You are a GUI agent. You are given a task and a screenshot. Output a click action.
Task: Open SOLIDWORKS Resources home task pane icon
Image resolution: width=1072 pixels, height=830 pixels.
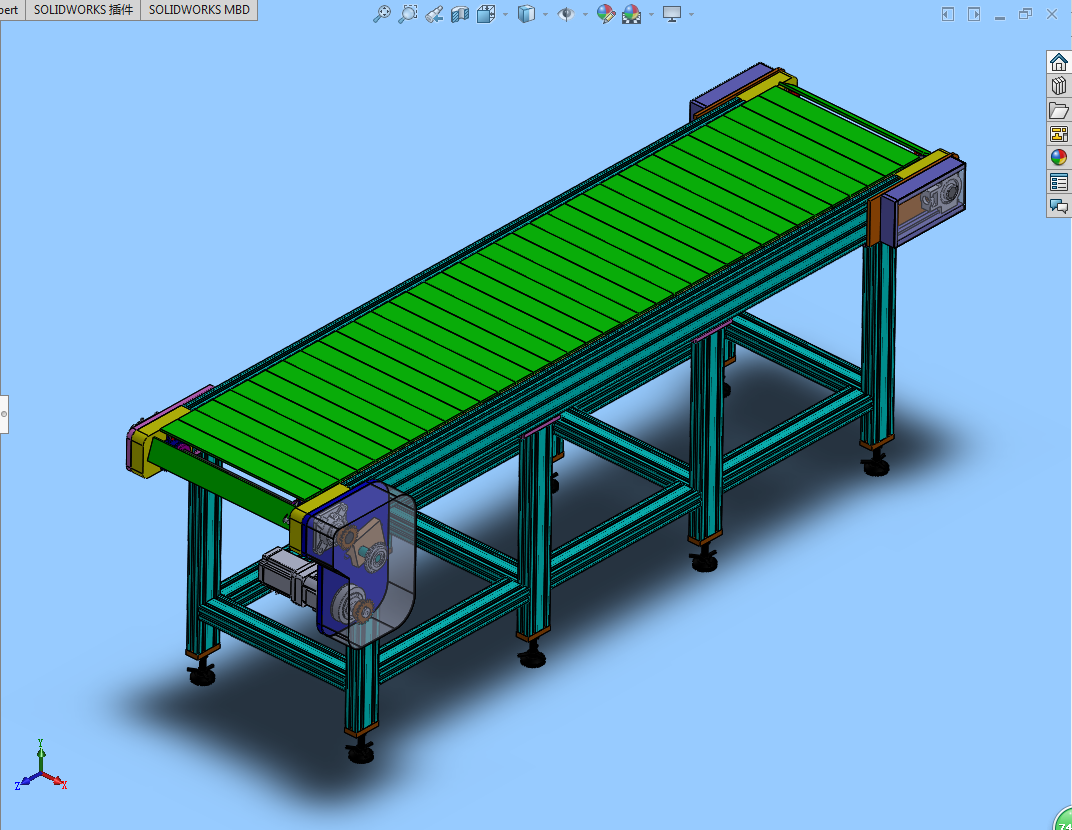tap(1058, 62)
